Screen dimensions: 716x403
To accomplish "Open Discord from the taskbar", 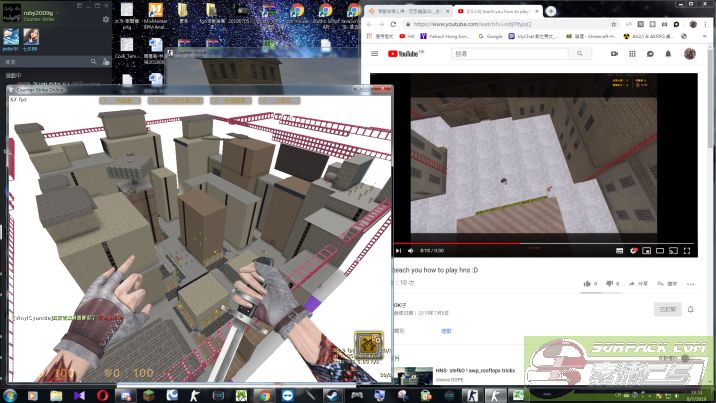I will click(x=126, y=395).
